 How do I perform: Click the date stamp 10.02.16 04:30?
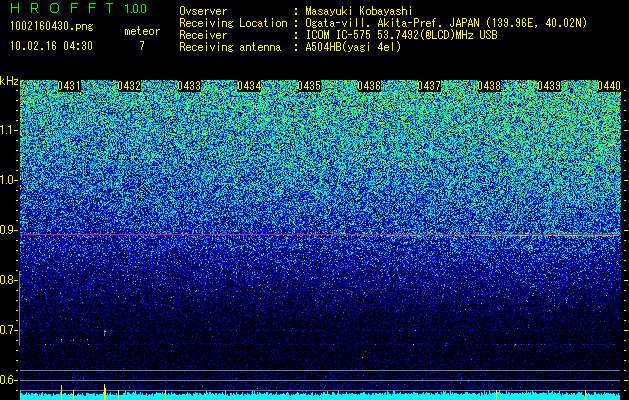click(52, 46)
